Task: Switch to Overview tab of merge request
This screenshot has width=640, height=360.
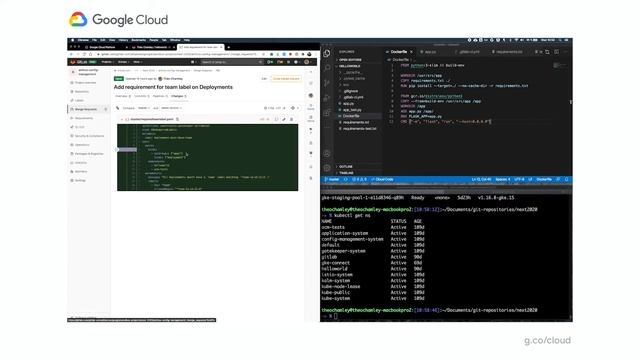Action: pyautogui.click(x=122, y=96)
